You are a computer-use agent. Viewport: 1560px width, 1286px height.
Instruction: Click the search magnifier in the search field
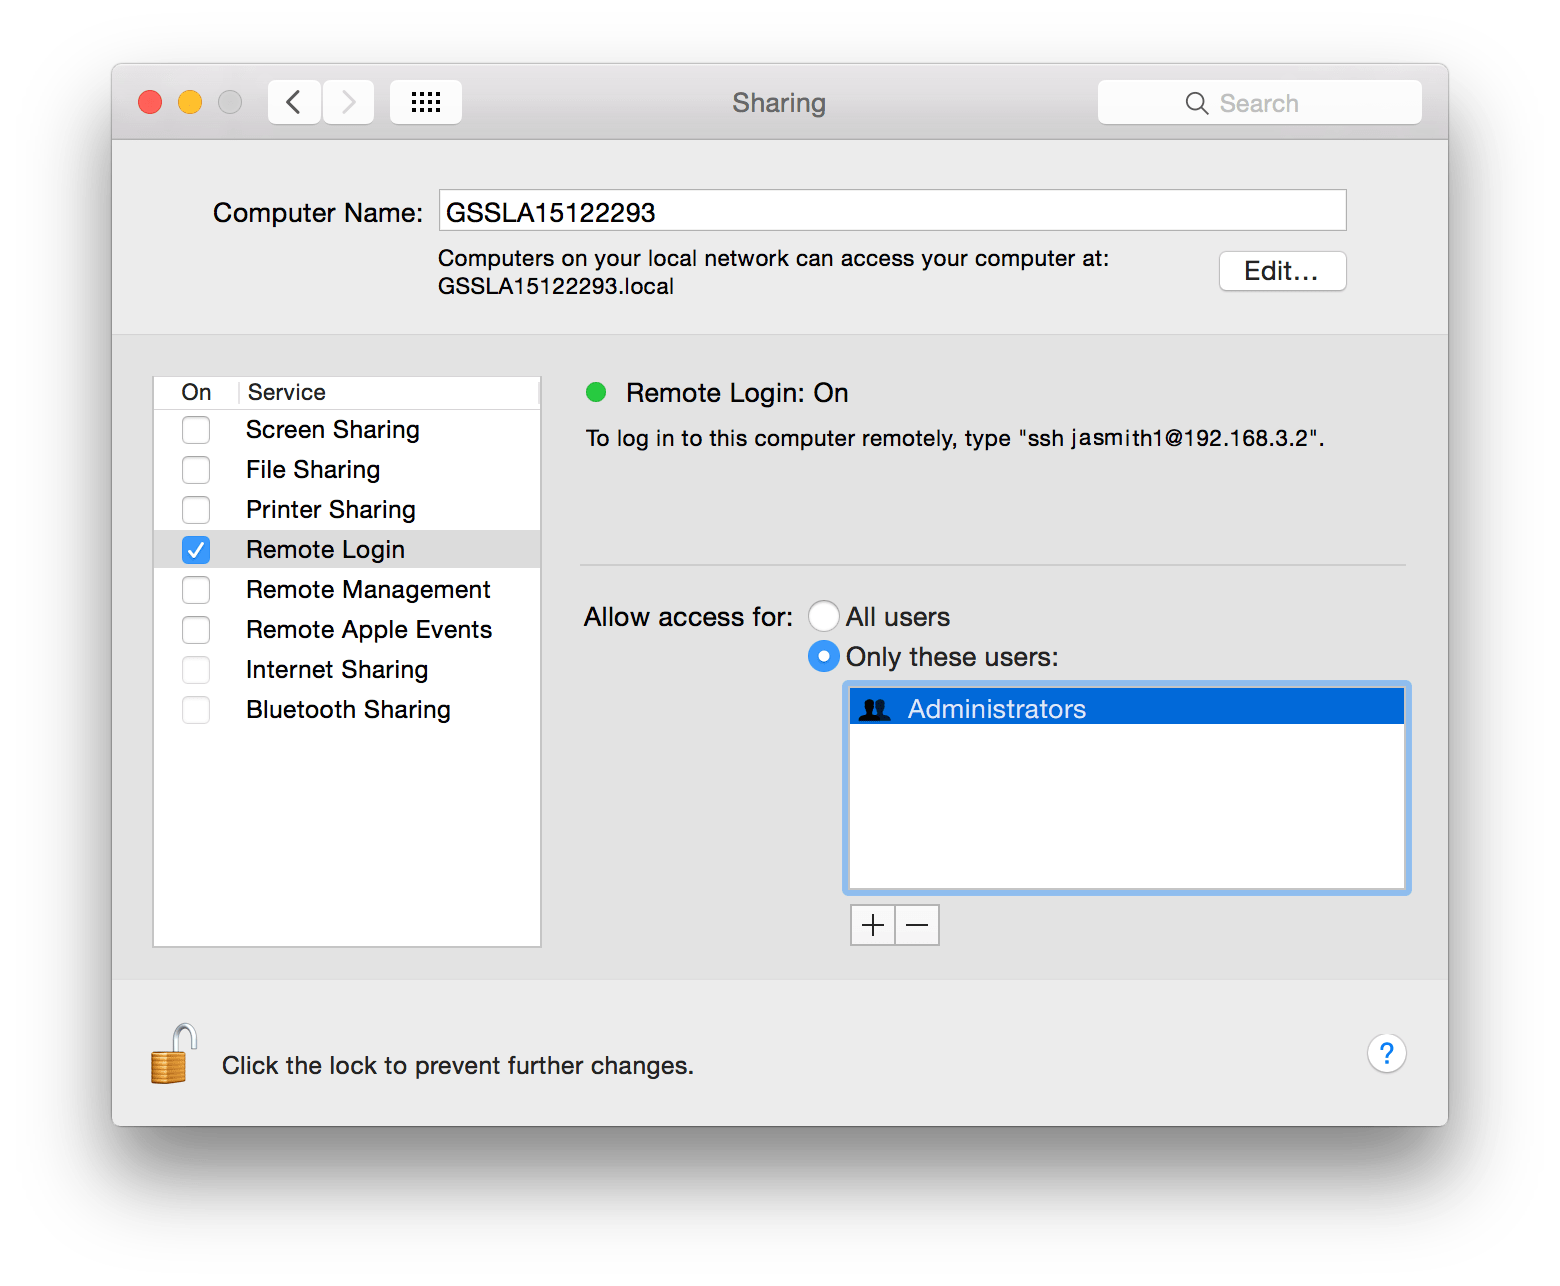click(x=1196, y=102)
